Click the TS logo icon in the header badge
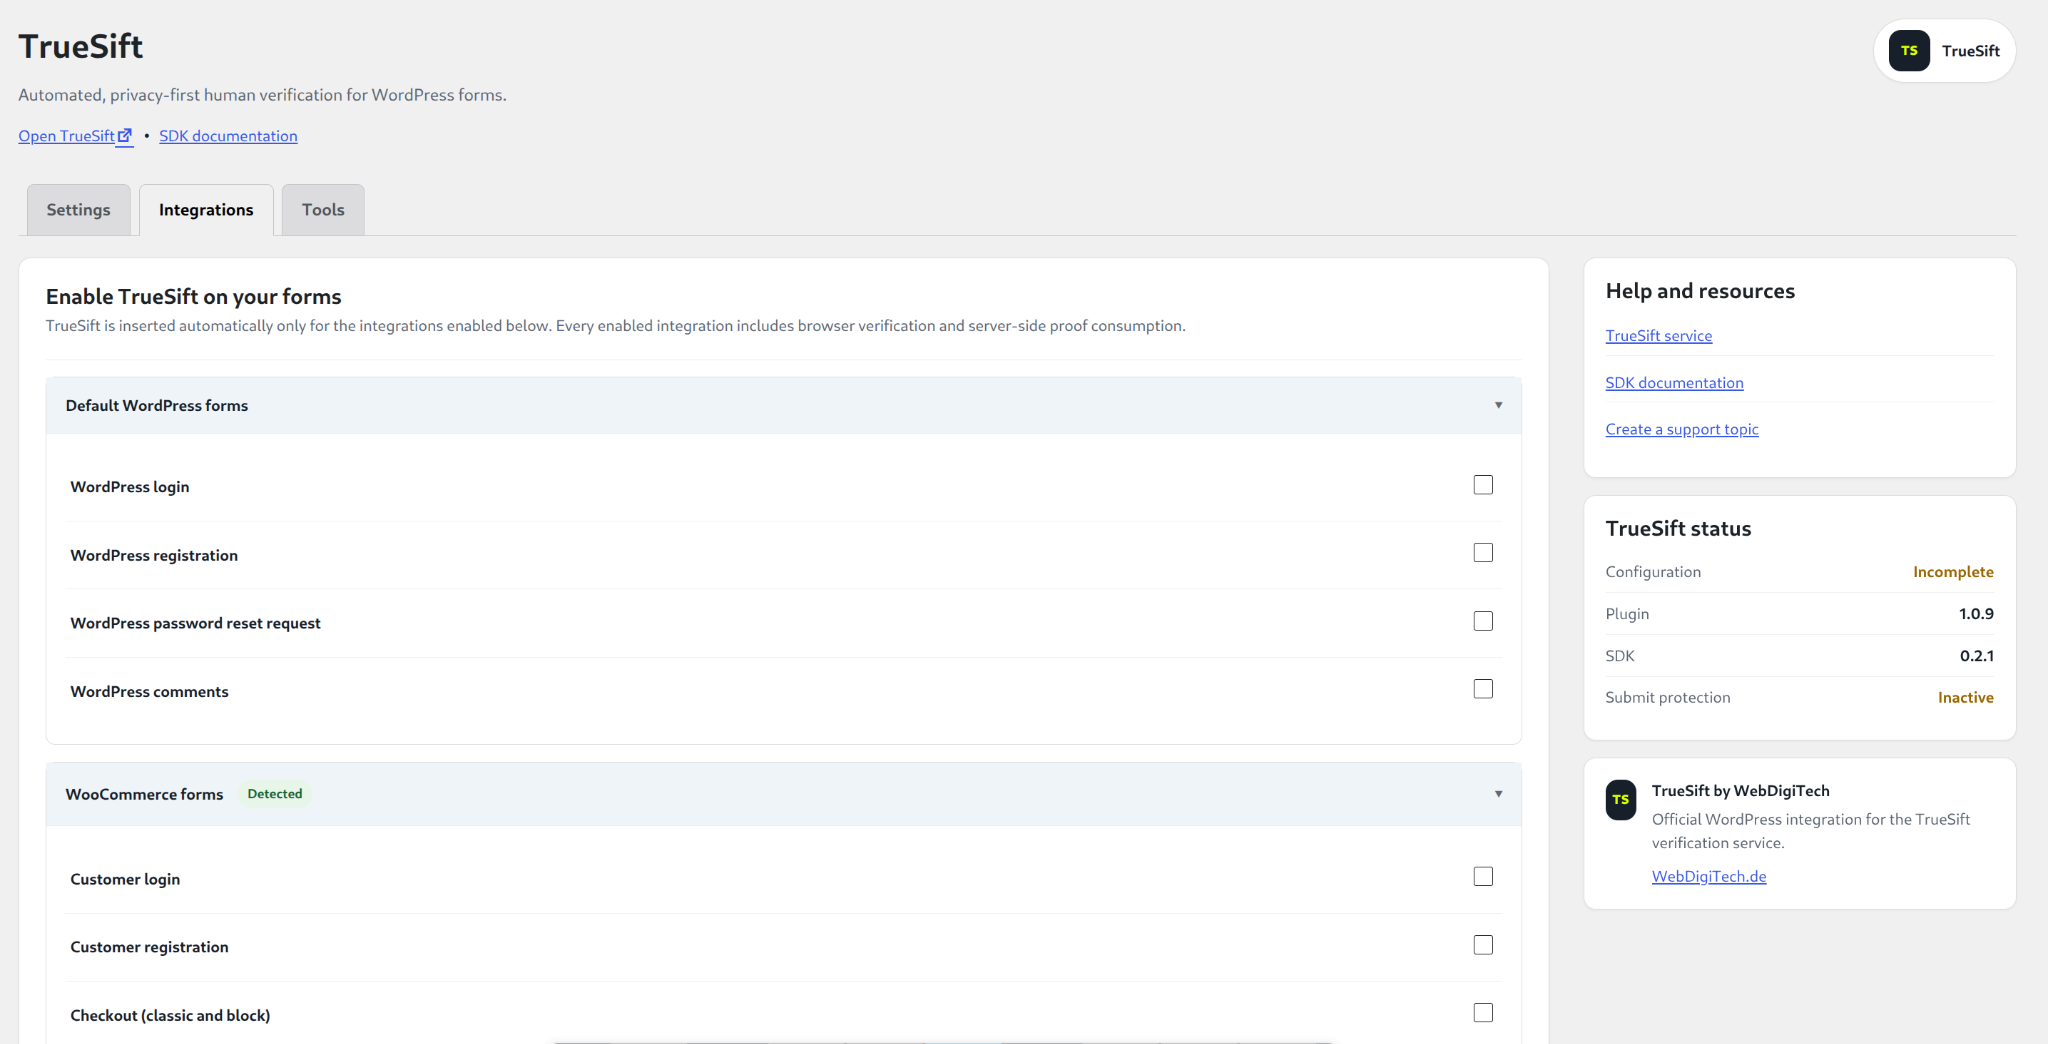The height and width of the screenshot is (1044, 2048). point(1909,51)
